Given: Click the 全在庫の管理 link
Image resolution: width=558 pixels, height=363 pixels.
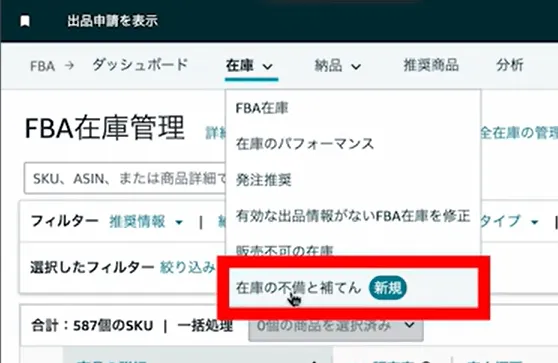Looking at the screenshot, I should pos(518,133).
